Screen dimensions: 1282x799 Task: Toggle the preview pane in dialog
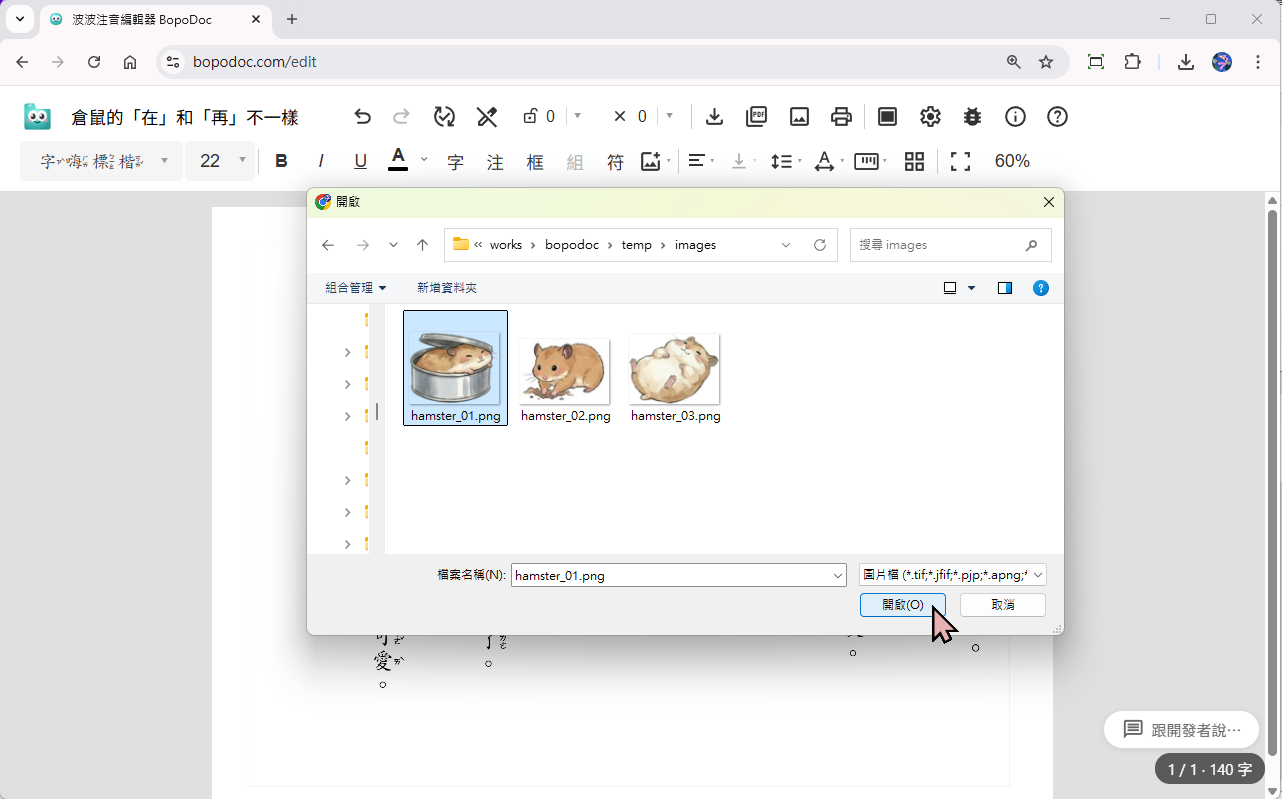coord(1005,288)
